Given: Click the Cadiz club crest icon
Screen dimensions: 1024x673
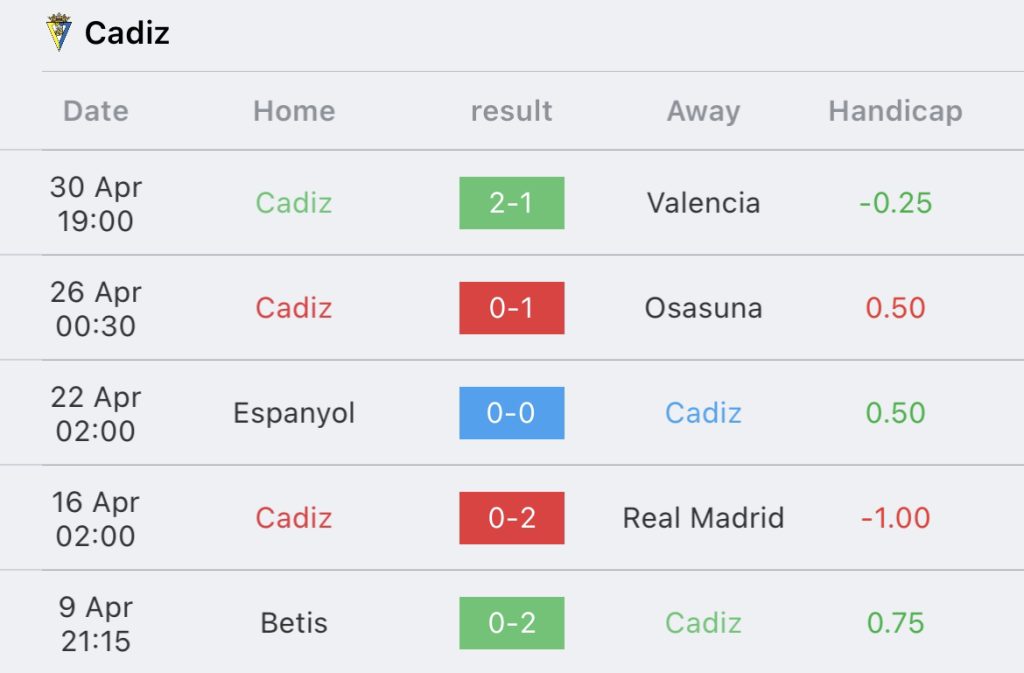Looking at the screenshot, I should [59, 32].
